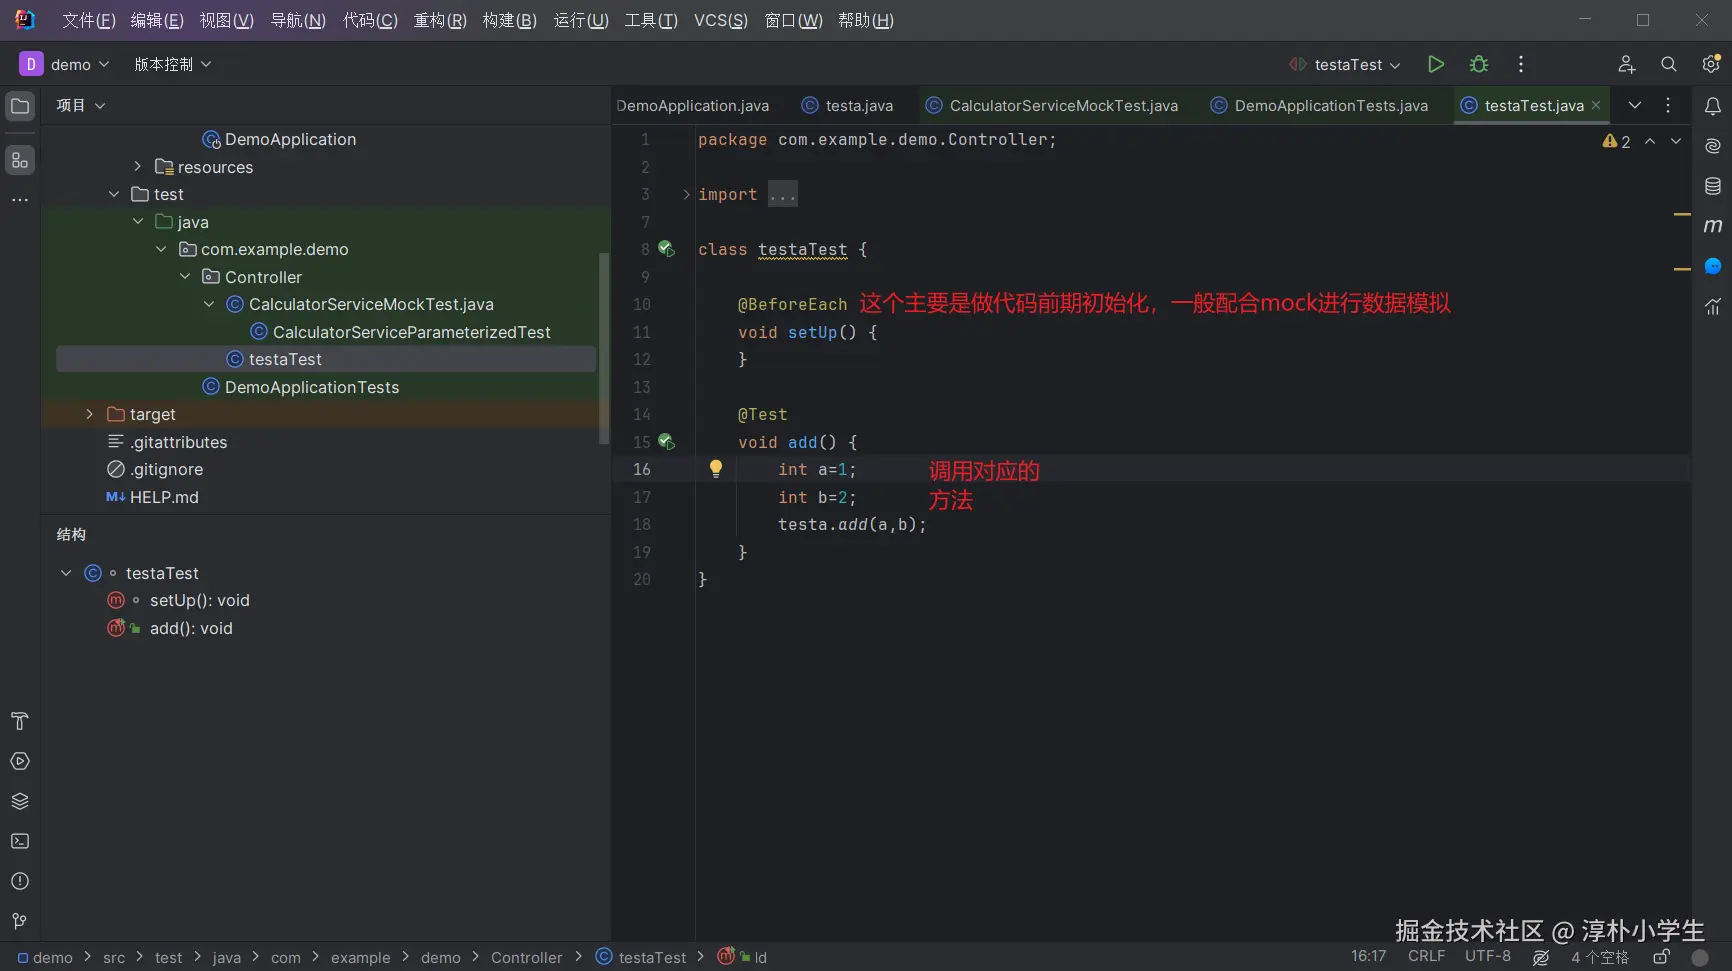1732x971 pixels.
Task: Open the testaTest run configuration dropdown
Action: (1345, 64)
